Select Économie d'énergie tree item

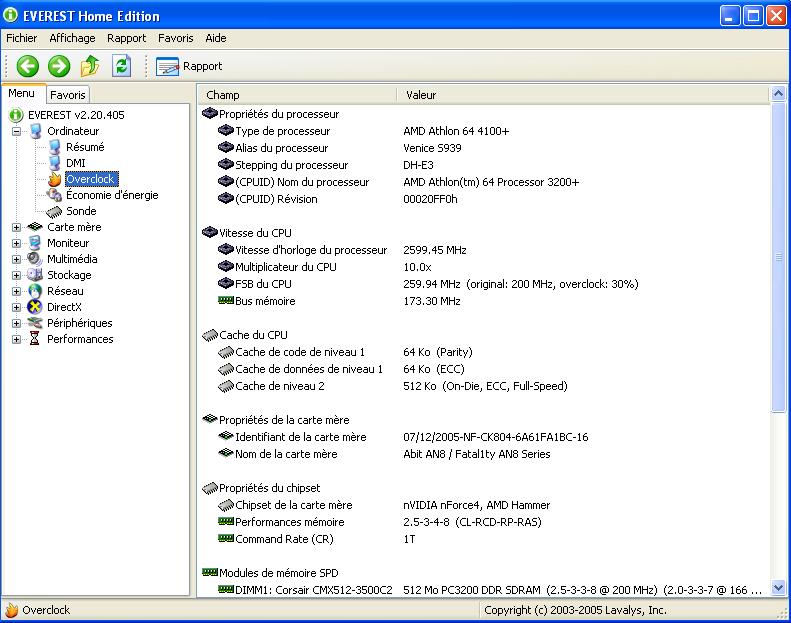(x=112, y=195)
